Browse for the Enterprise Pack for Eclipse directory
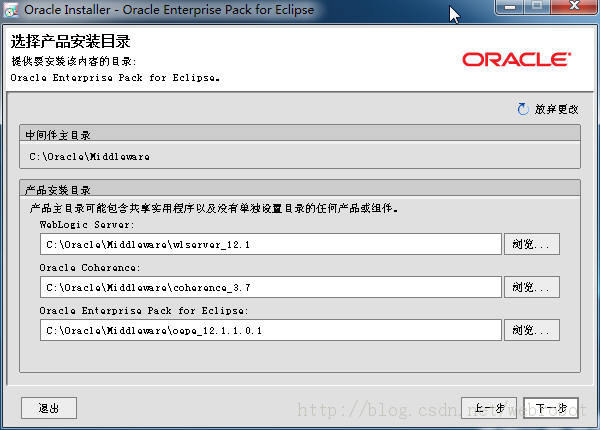600x430 pixels. (x=532, y=330)
